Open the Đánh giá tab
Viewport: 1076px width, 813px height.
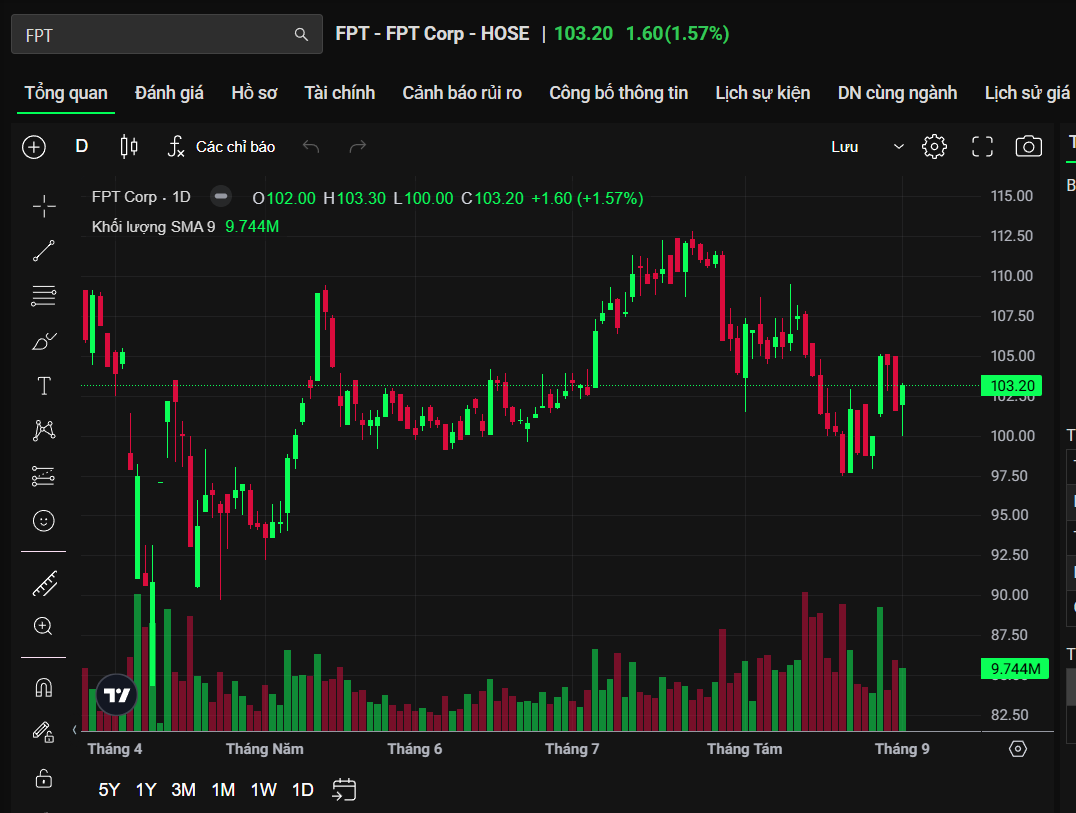169,93
